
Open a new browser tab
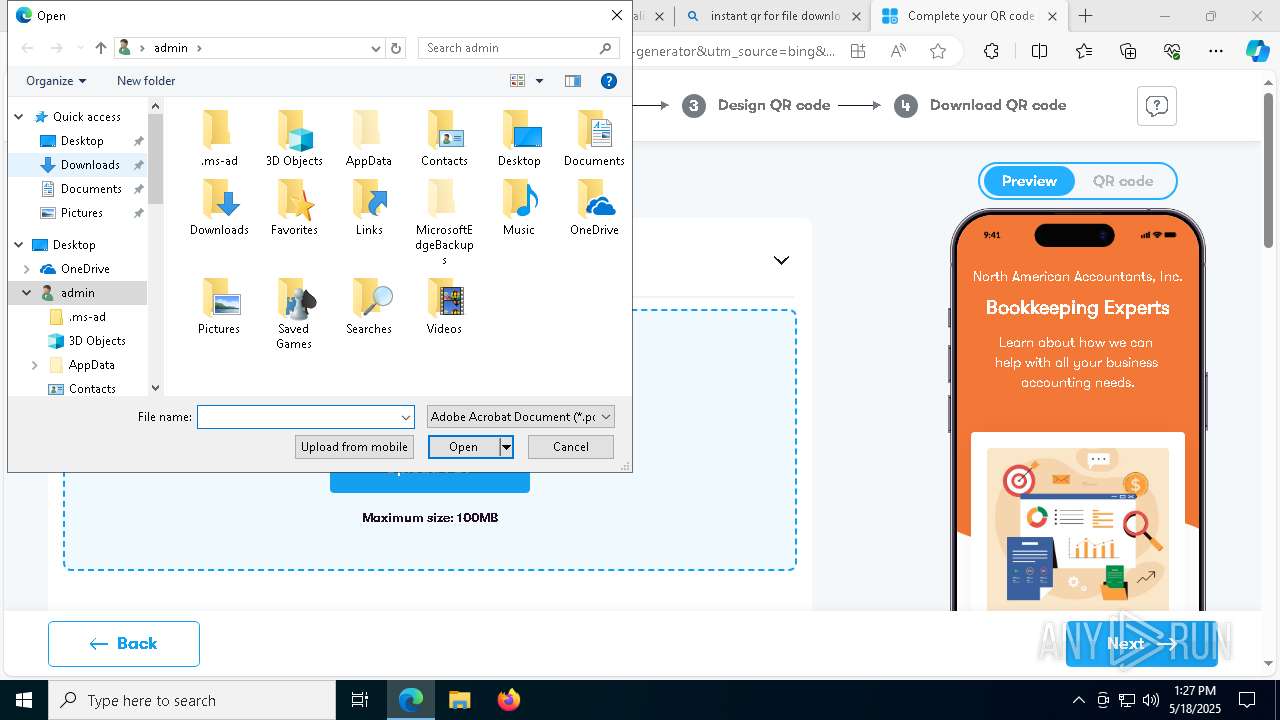(x=1085, y=16)
